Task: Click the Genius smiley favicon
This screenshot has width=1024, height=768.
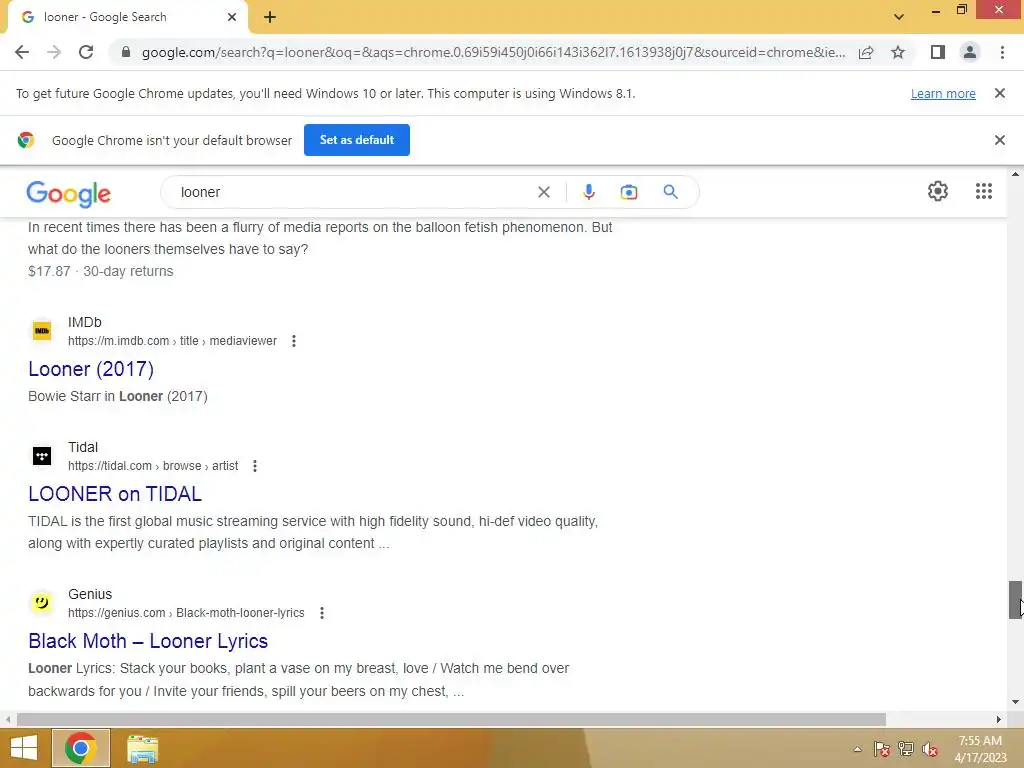Action: click(x=42, y=603)
